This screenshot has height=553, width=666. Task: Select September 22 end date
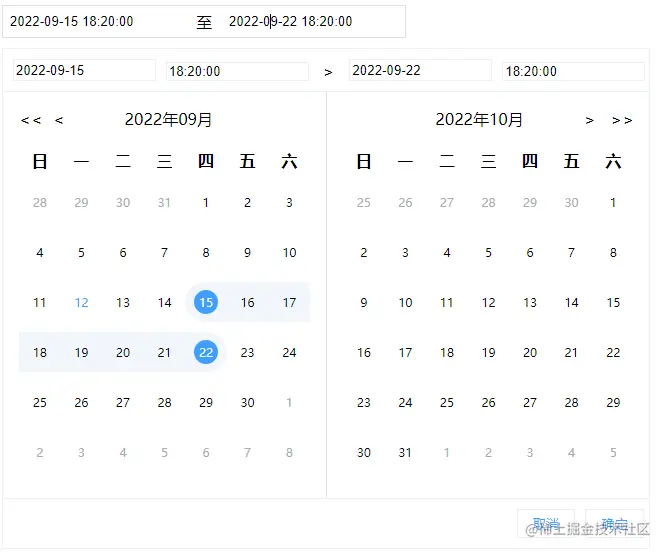206,352
